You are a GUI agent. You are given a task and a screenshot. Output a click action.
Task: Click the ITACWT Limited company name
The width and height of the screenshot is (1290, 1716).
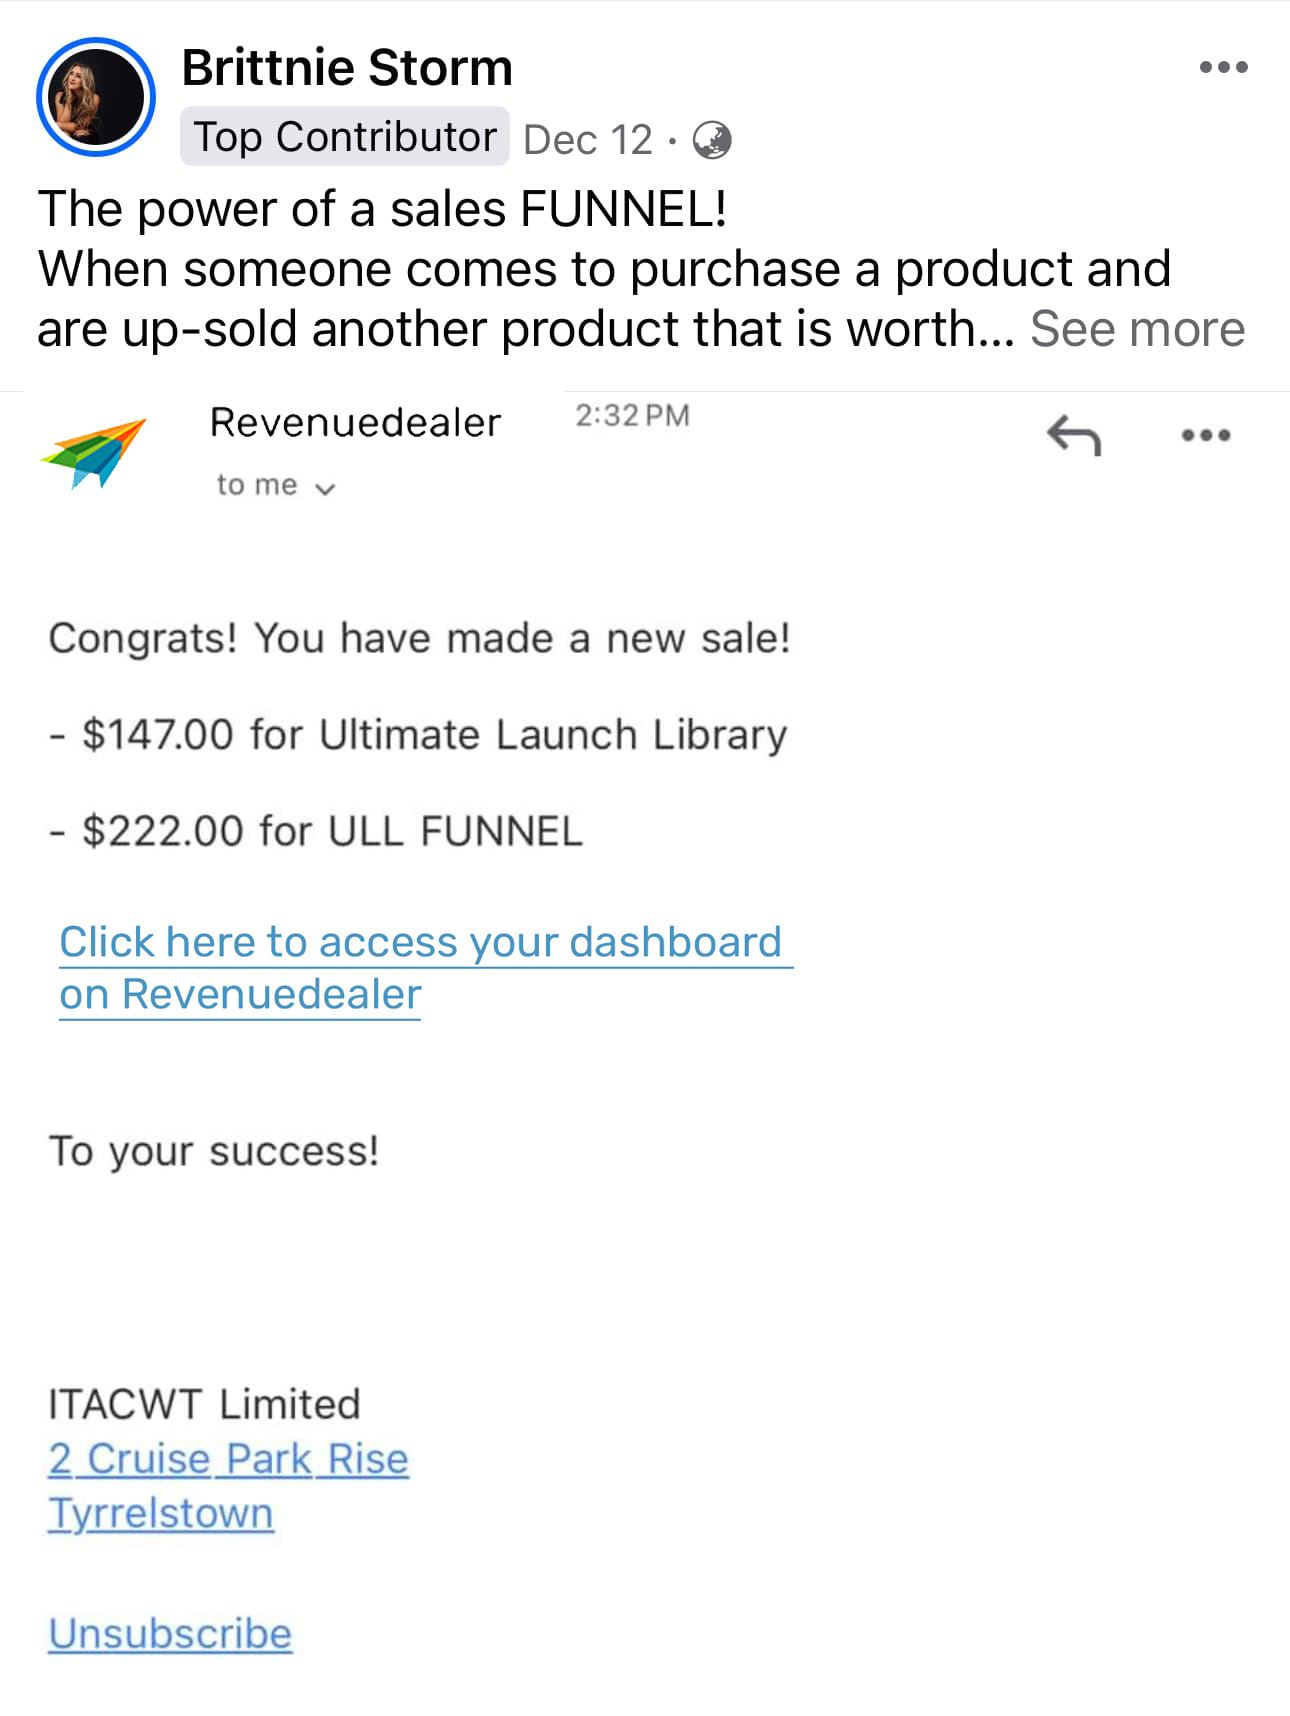pos(204,1404)
